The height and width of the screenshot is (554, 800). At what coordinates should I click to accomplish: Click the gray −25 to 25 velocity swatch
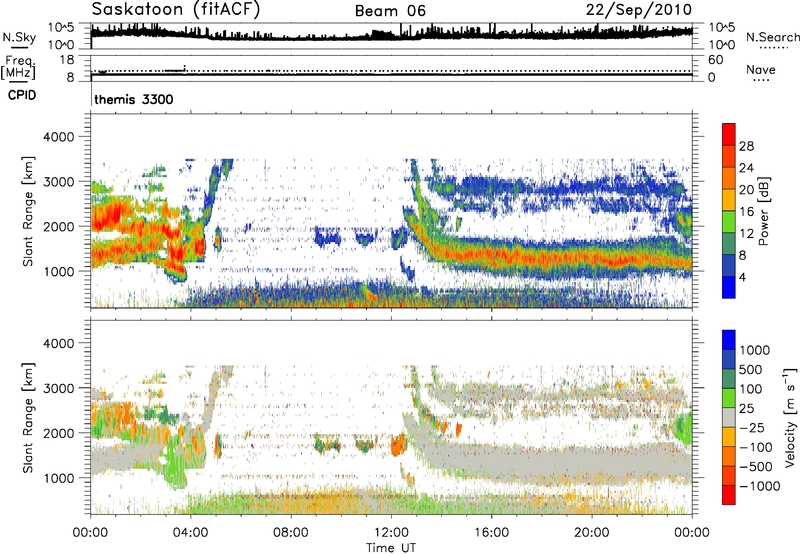tap(729, 417)
